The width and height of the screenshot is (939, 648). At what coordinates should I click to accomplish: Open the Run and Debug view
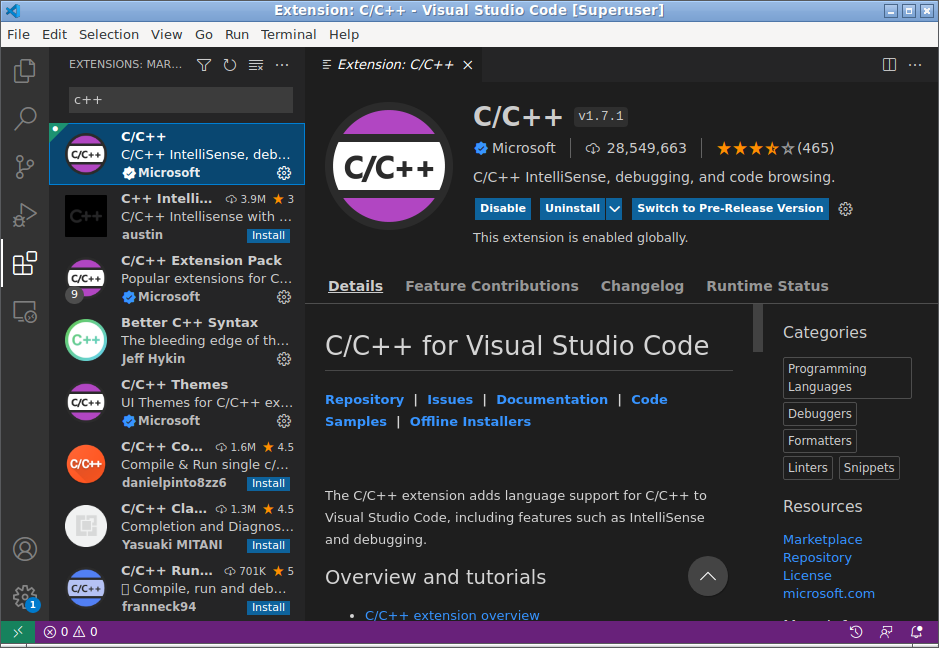(x=25, y=215)
